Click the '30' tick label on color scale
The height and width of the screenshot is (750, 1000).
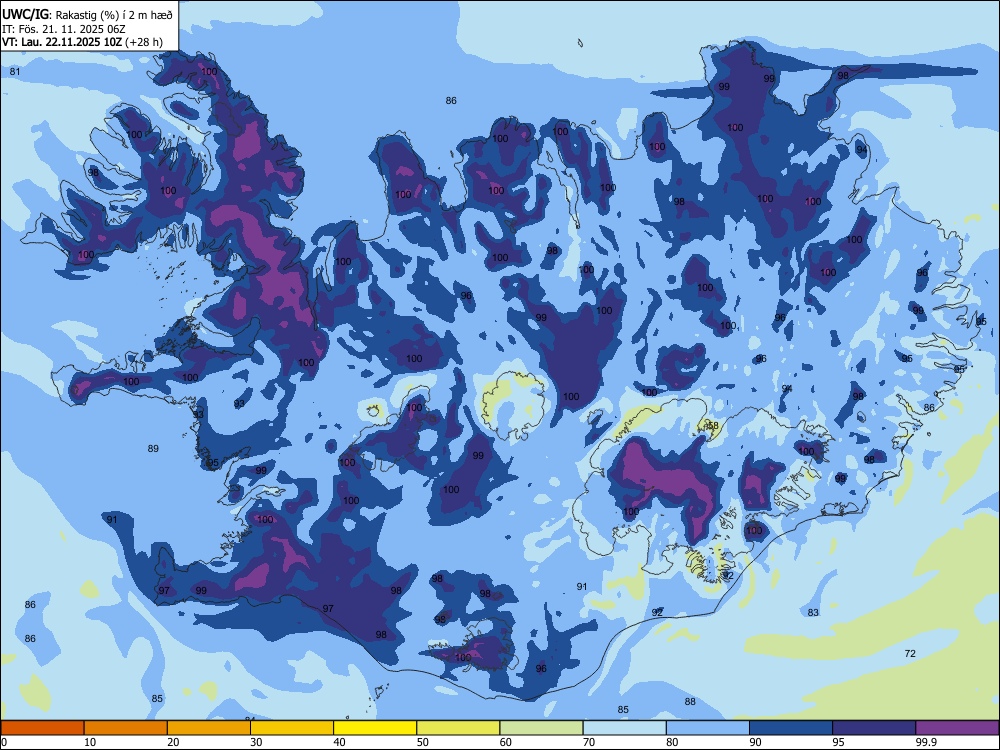tap(256, 742)
